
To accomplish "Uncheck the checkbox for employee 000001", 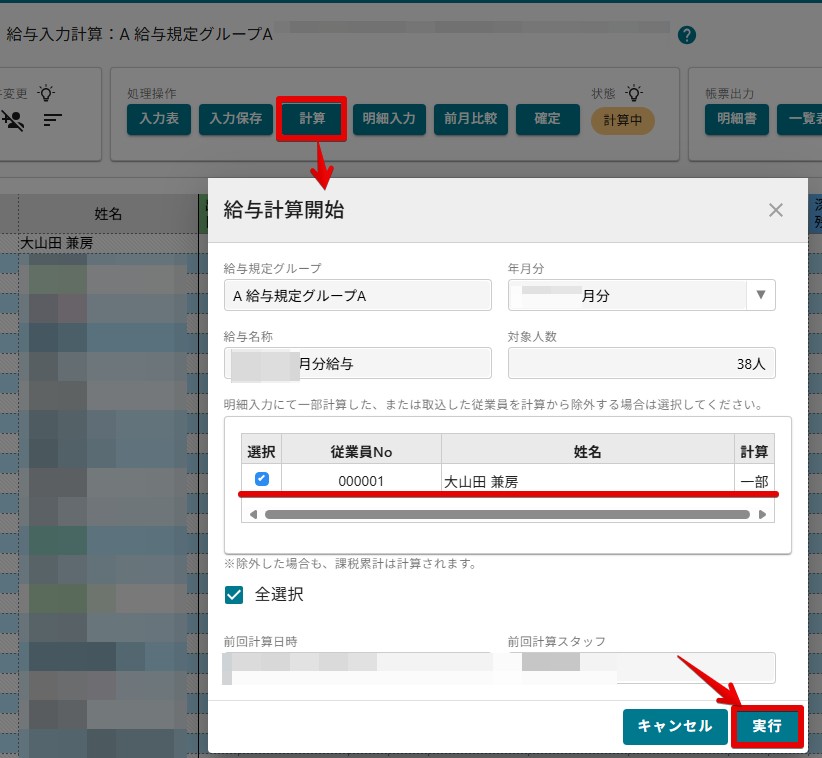I will pyautogui.click(x=262, y=479).
